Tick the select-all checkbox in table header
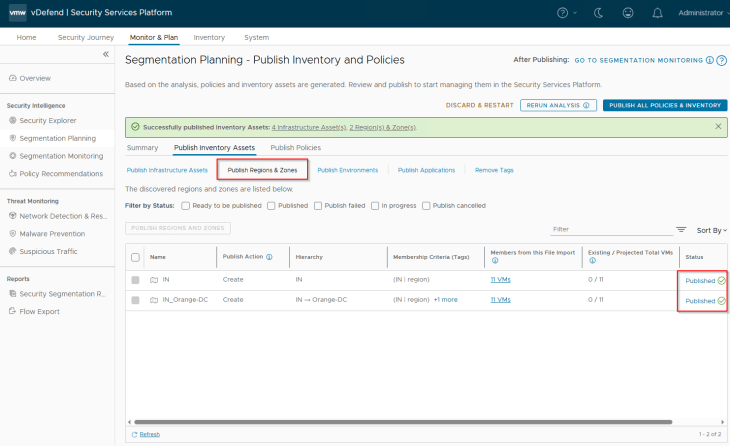 135,257
